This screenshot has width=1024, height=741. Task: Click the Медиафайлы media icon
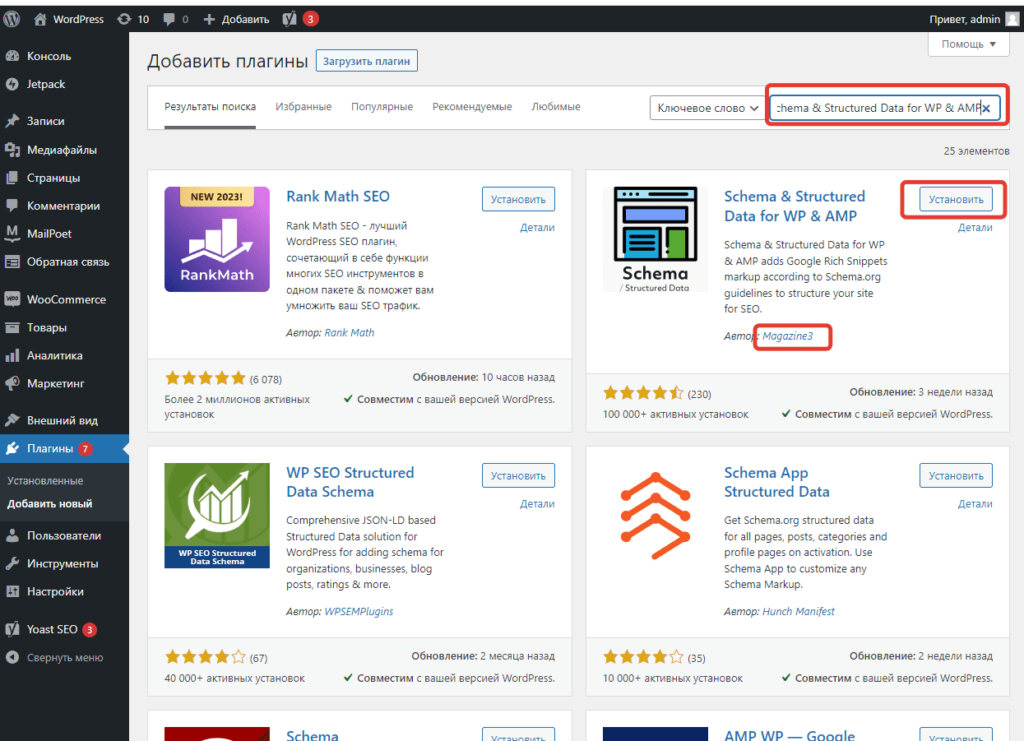12,150
